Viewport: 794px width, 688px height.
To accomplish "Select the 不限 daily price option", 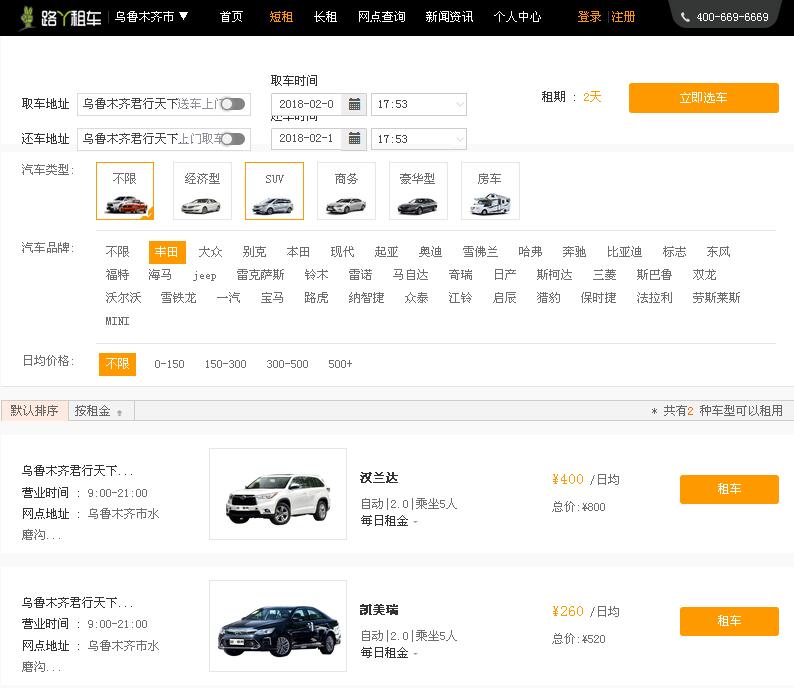I will pos(117,364).
